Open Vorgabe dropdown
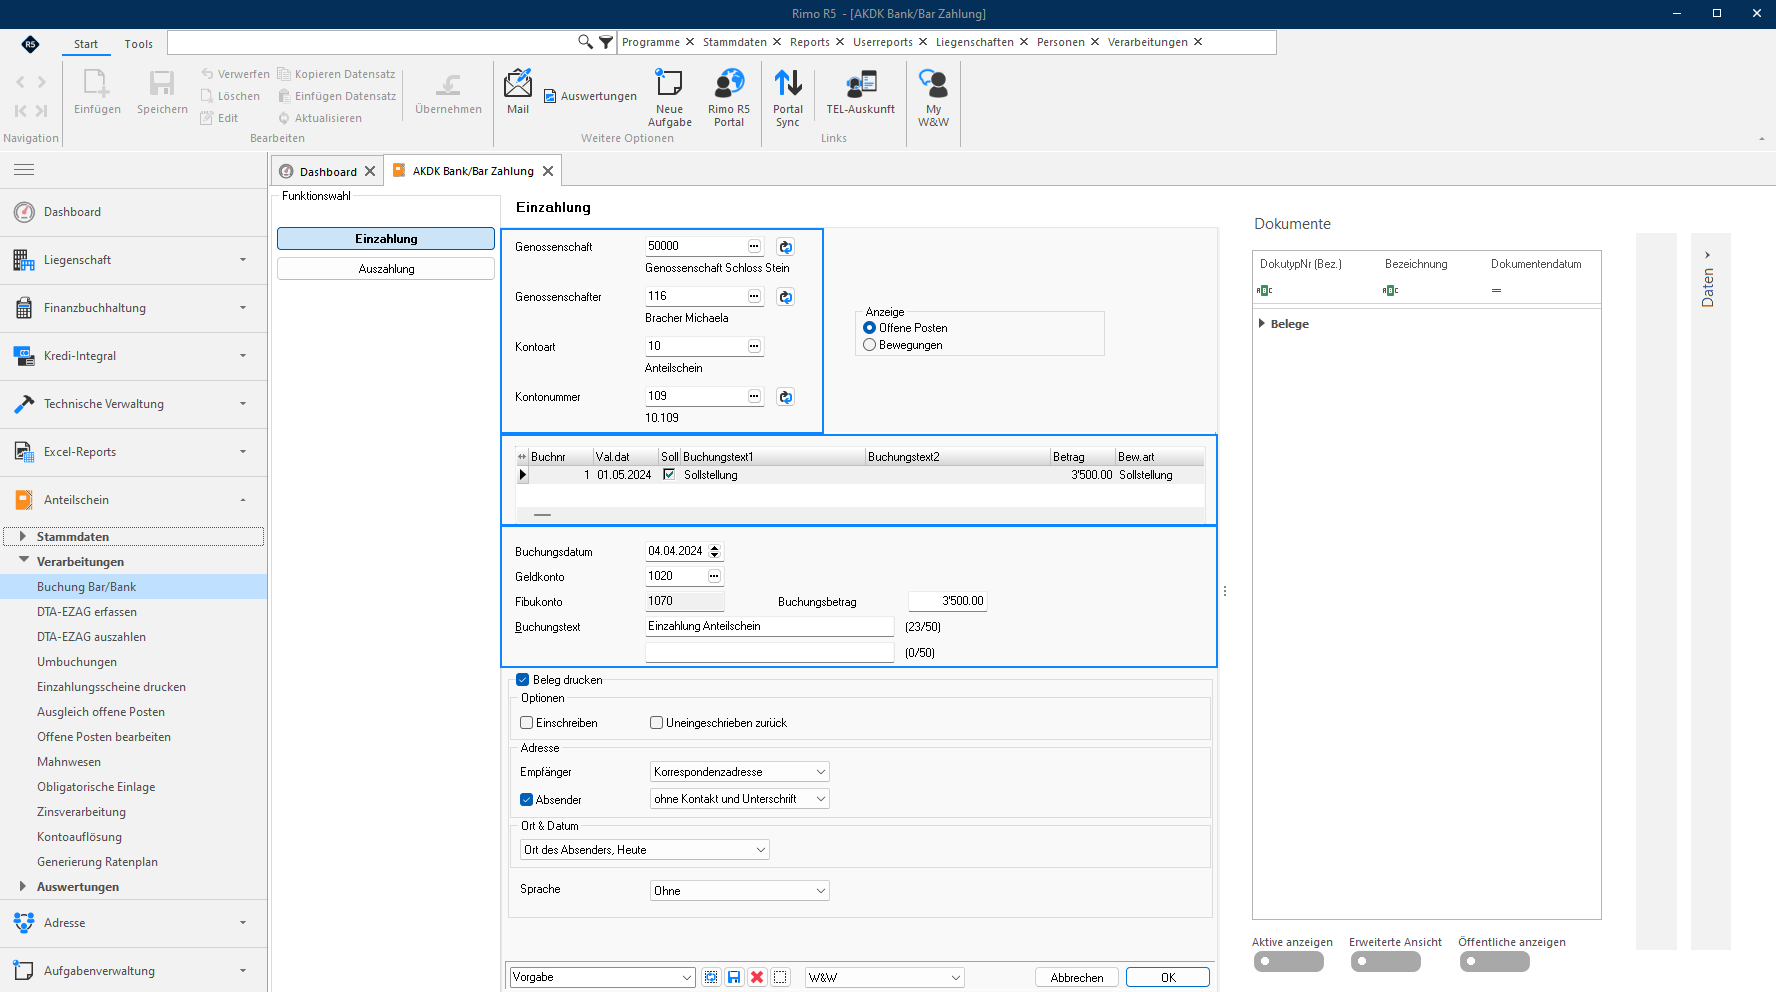This screenshot has height=992, width=1776. [x=602, y=977]
